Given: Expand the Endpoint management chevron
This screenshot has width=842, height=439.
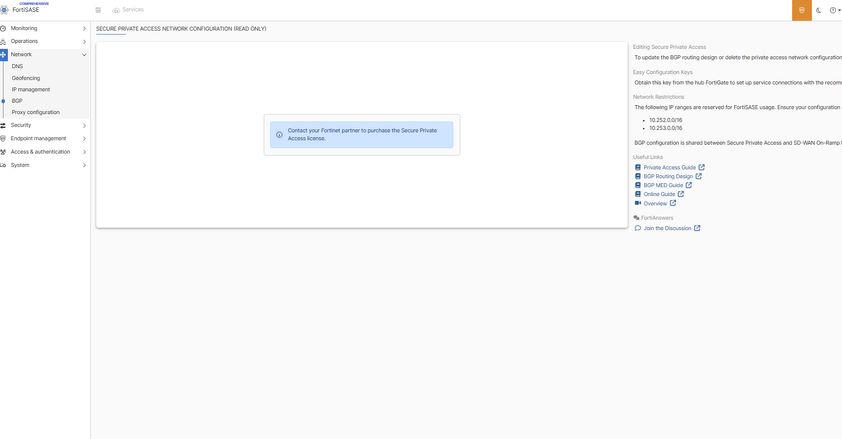Looking at the screenshot, I should [84, 138].
